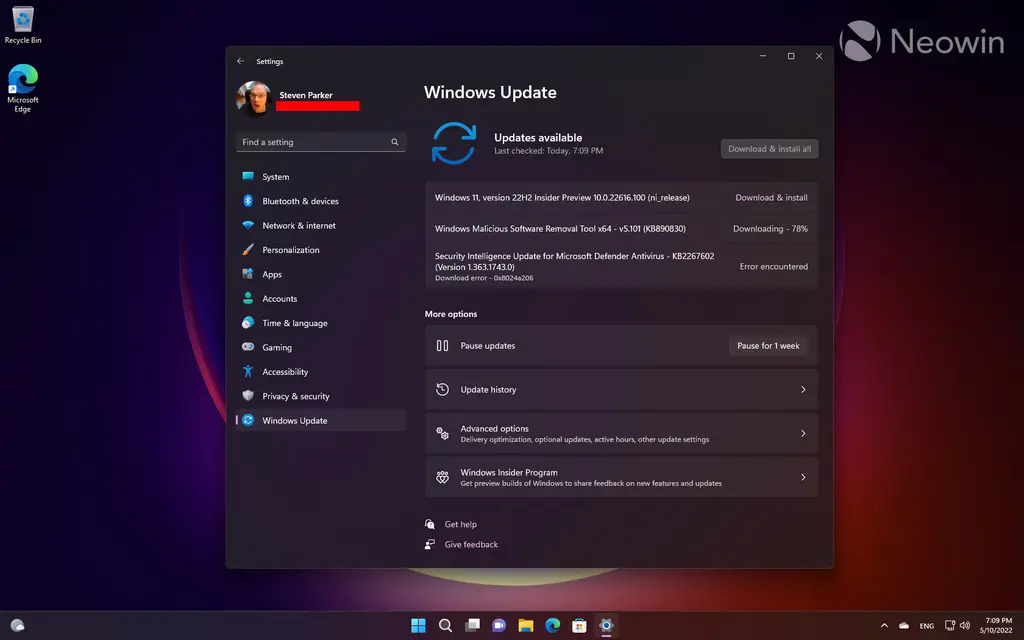The image size is (1024, 640).
Task: Click the Find a setting search box
Action: [x=314, y=142]
